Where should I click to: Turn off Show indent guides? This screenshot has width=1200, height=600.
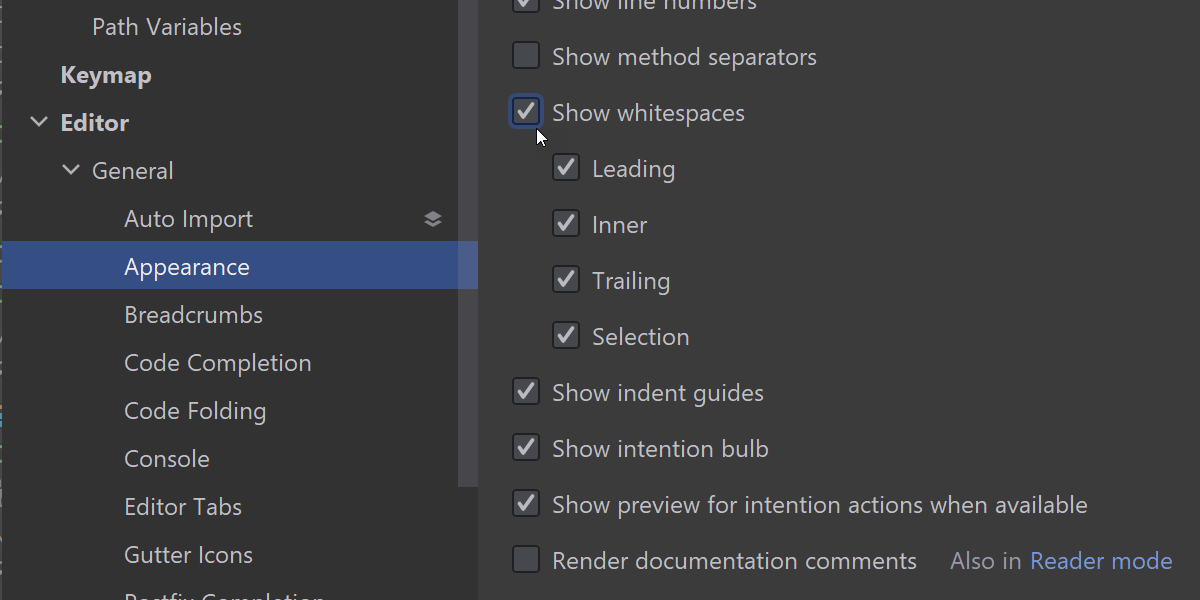[x=526, y=392]
